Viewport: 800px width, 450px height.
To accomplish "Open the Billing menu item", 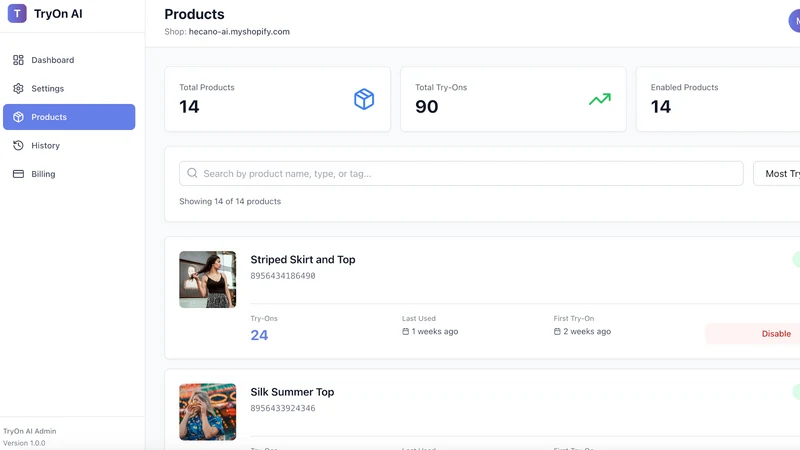I will coord(69,174).
